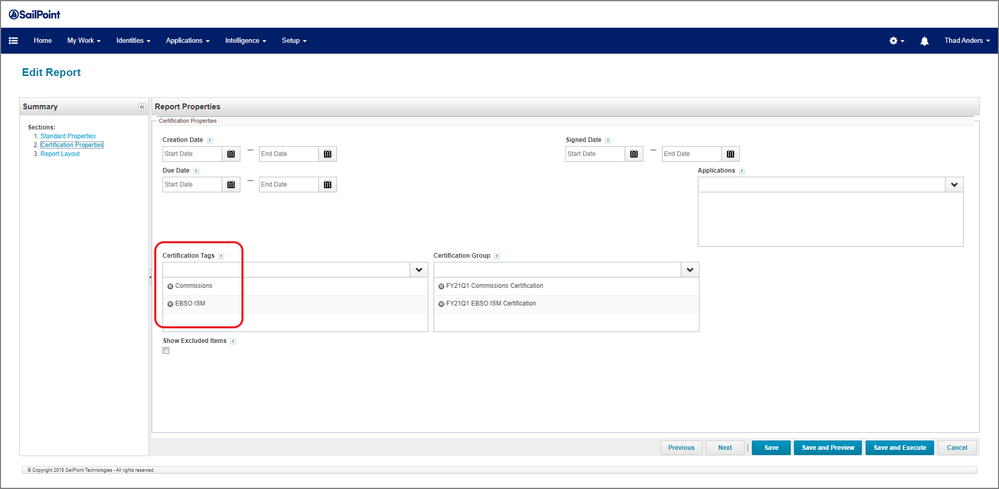The height and width of the screenshot is (489, 999).
Task: Collapse the Summary side panel
Action: click(141, 107)
